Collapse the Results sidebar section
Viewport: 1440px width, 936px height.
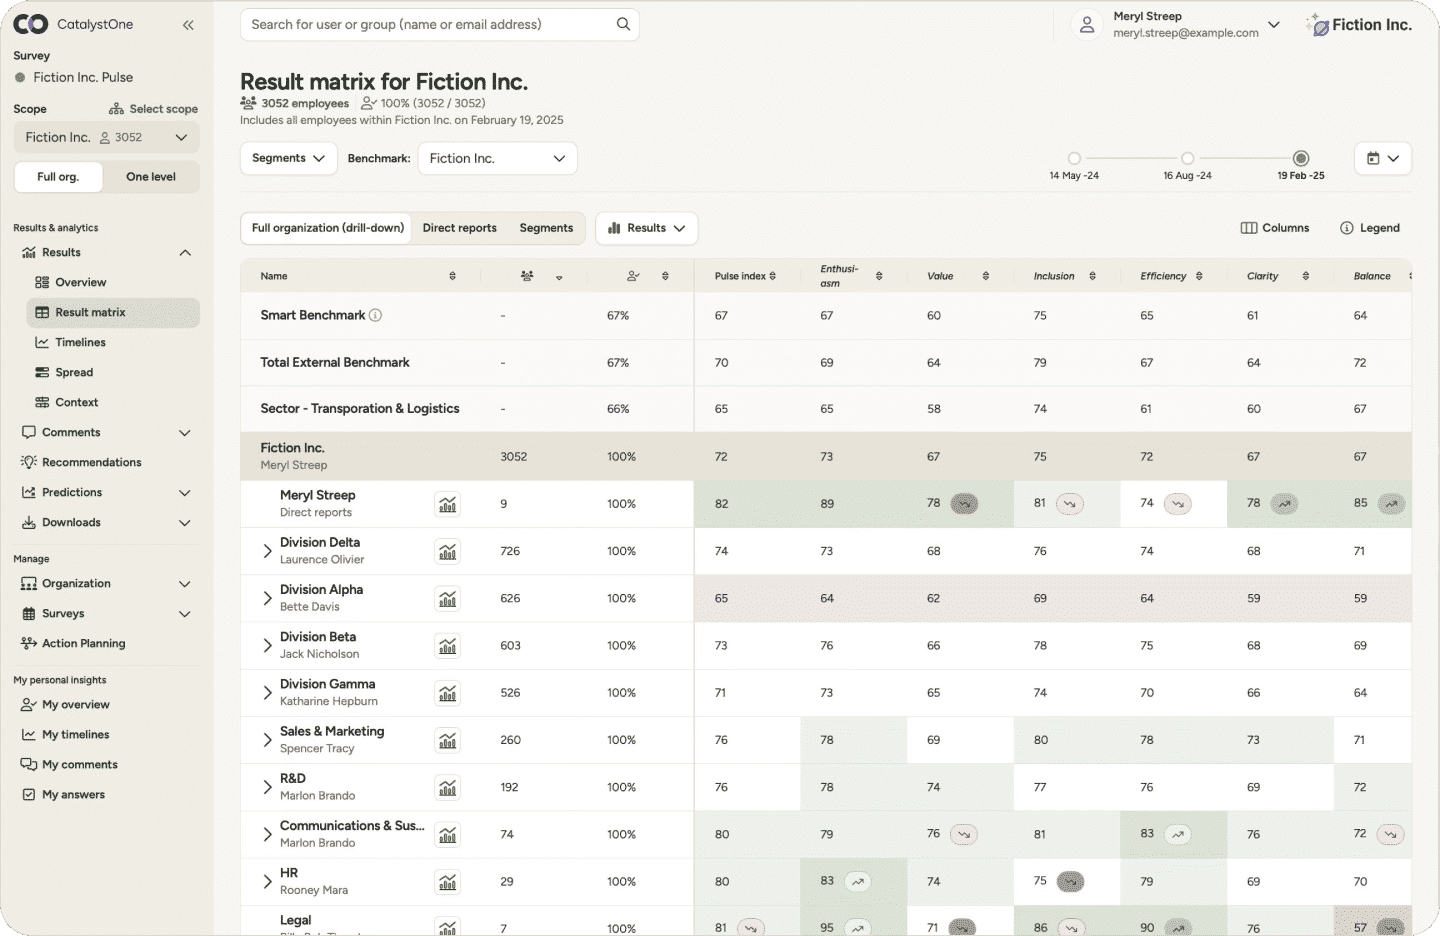pyautogui.click(x=185, y=253)
